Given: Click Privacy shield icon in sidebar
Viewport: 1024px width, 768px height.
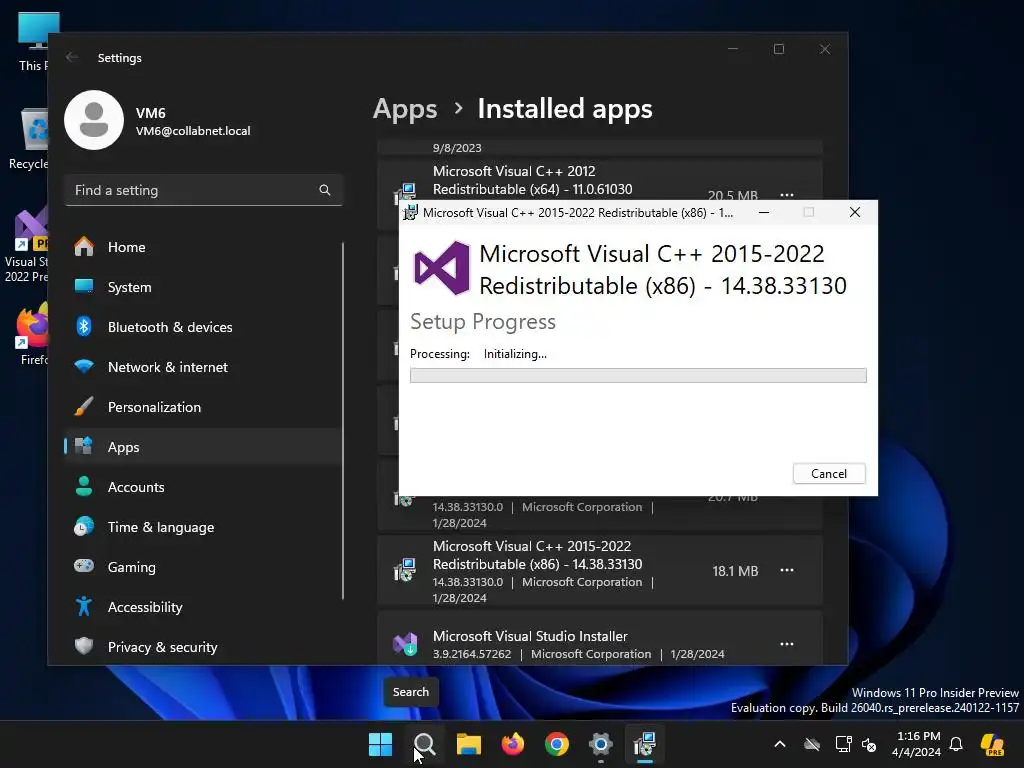Looking at the screenshot, I should pyautogui.click(x=84, y=646).
